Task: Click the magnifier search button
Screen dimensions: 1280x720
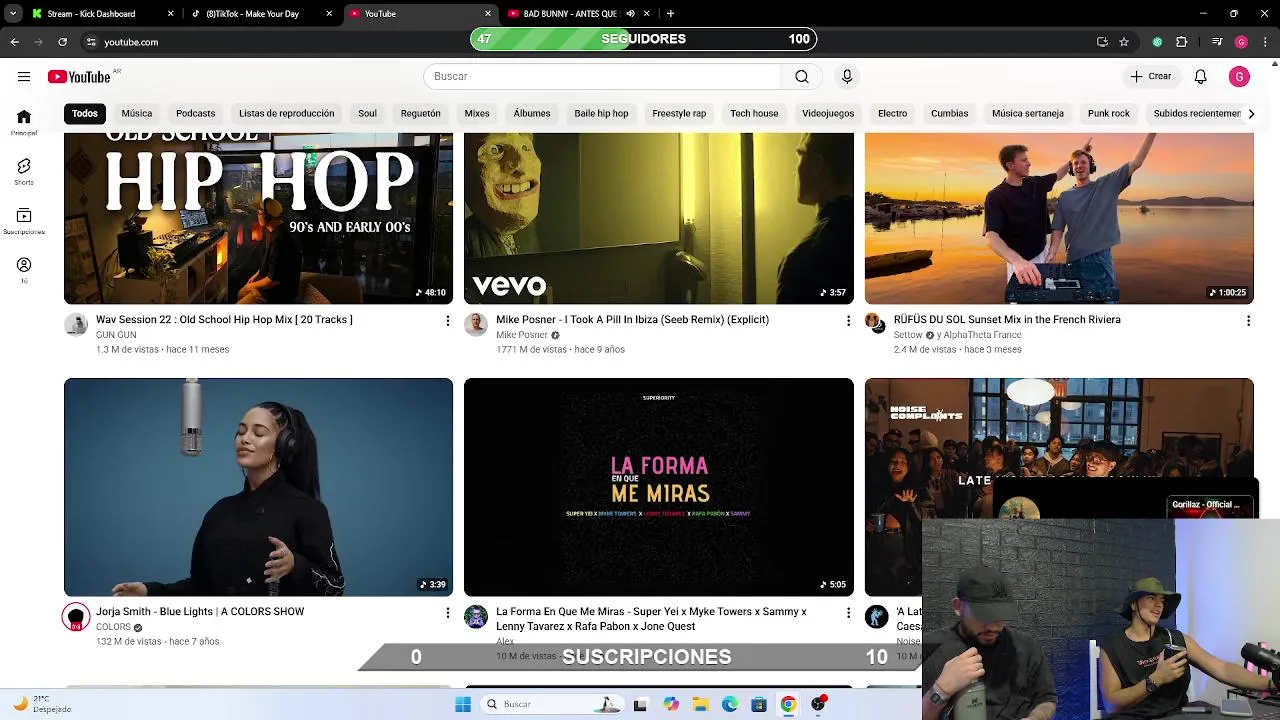Action: pyautogui.click(x=801, y=76)
